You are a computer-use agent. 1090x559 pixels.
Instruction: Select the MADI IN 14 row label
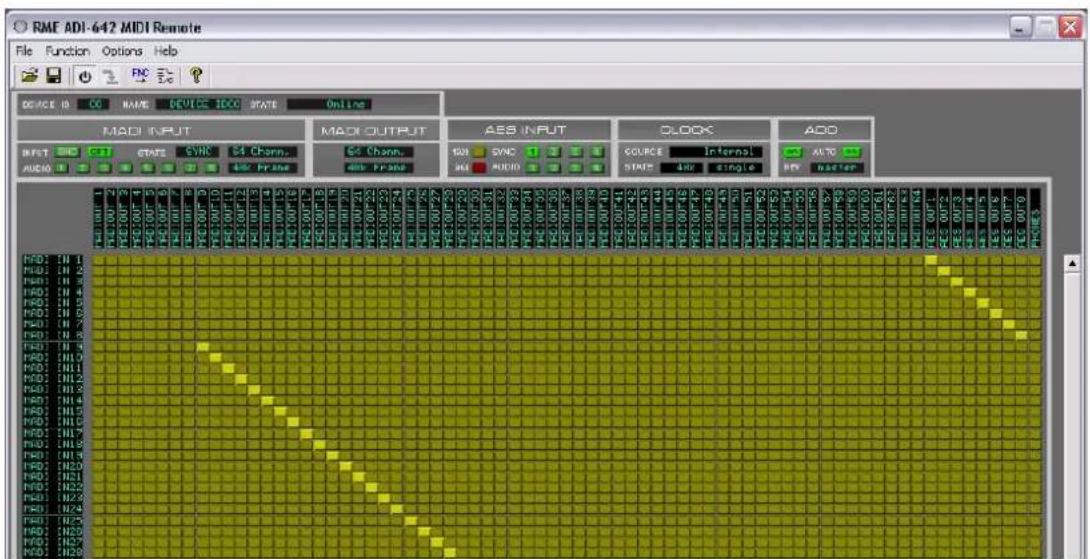(54, 400)
